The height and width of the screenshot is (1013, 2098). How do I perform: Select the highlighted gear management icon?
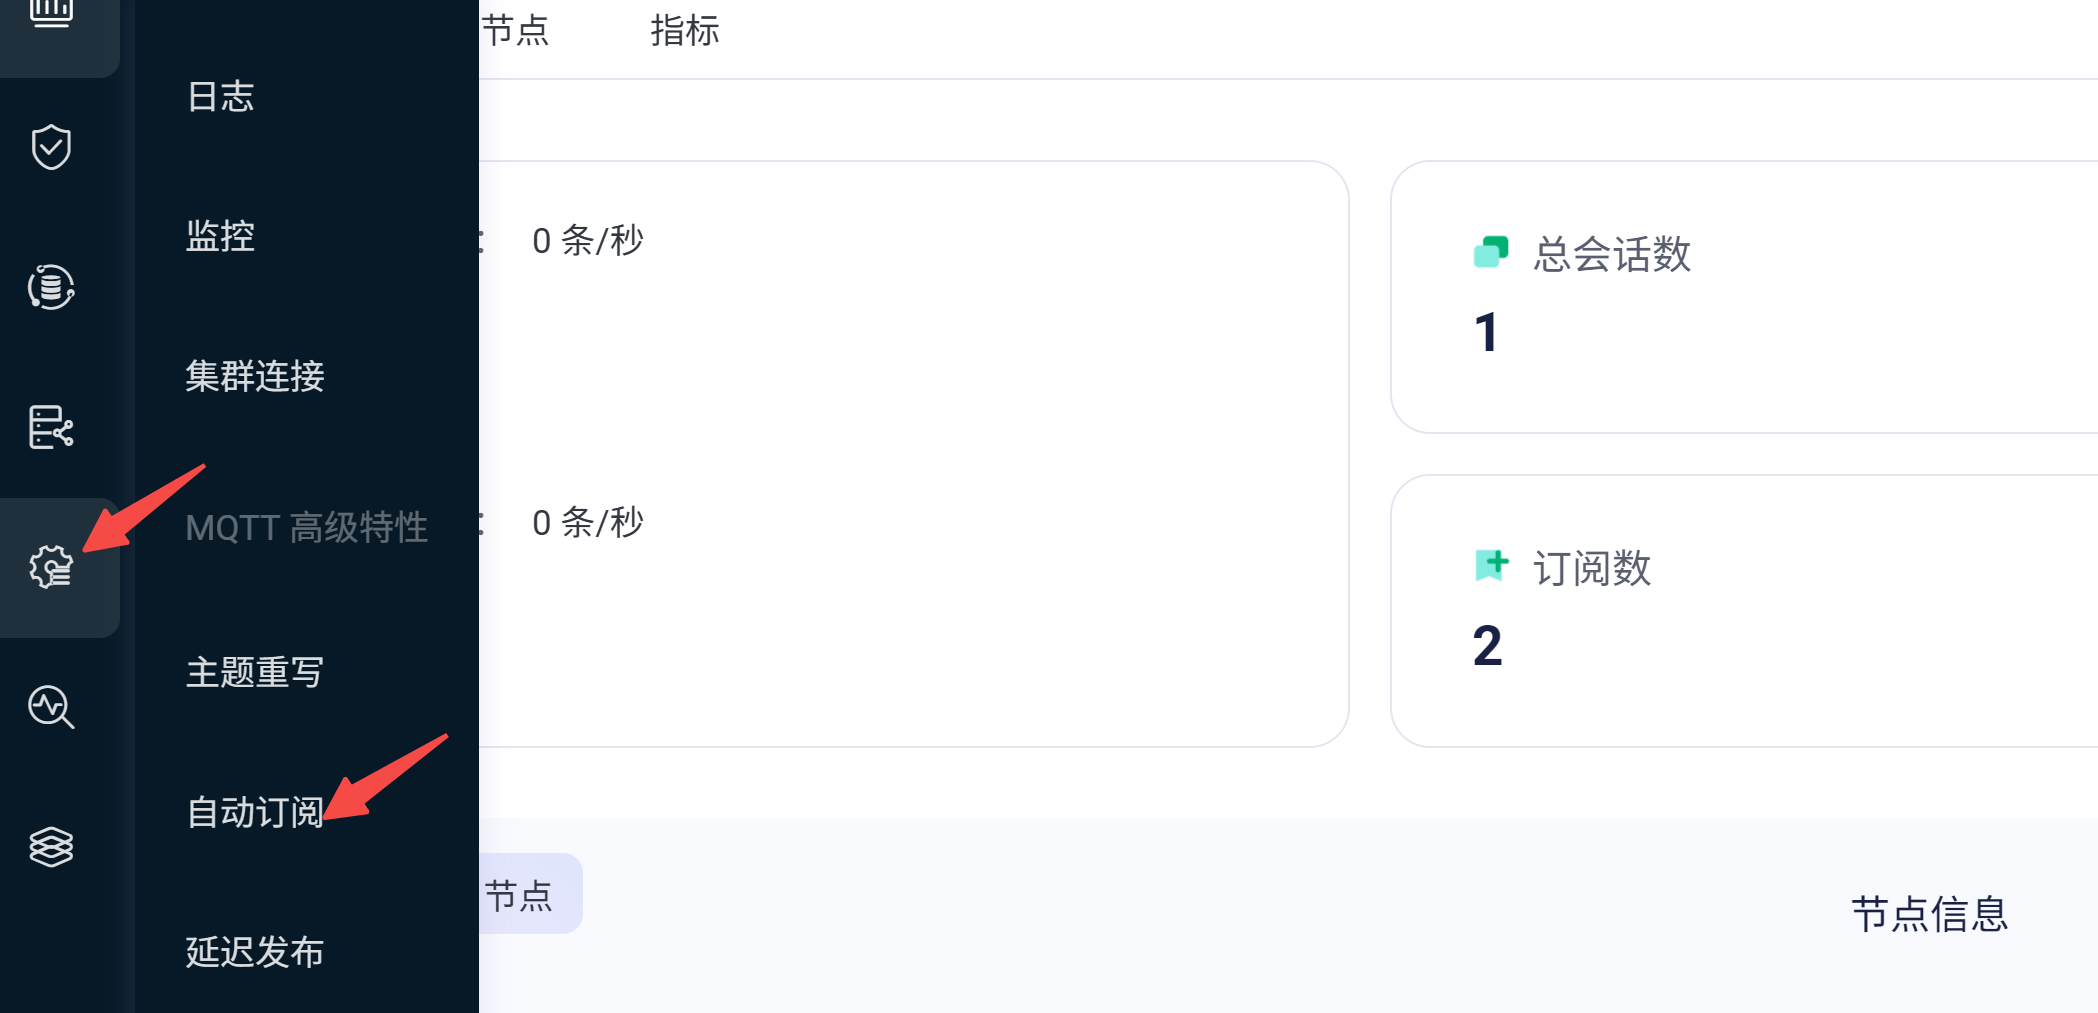click(x=52, y=568)
